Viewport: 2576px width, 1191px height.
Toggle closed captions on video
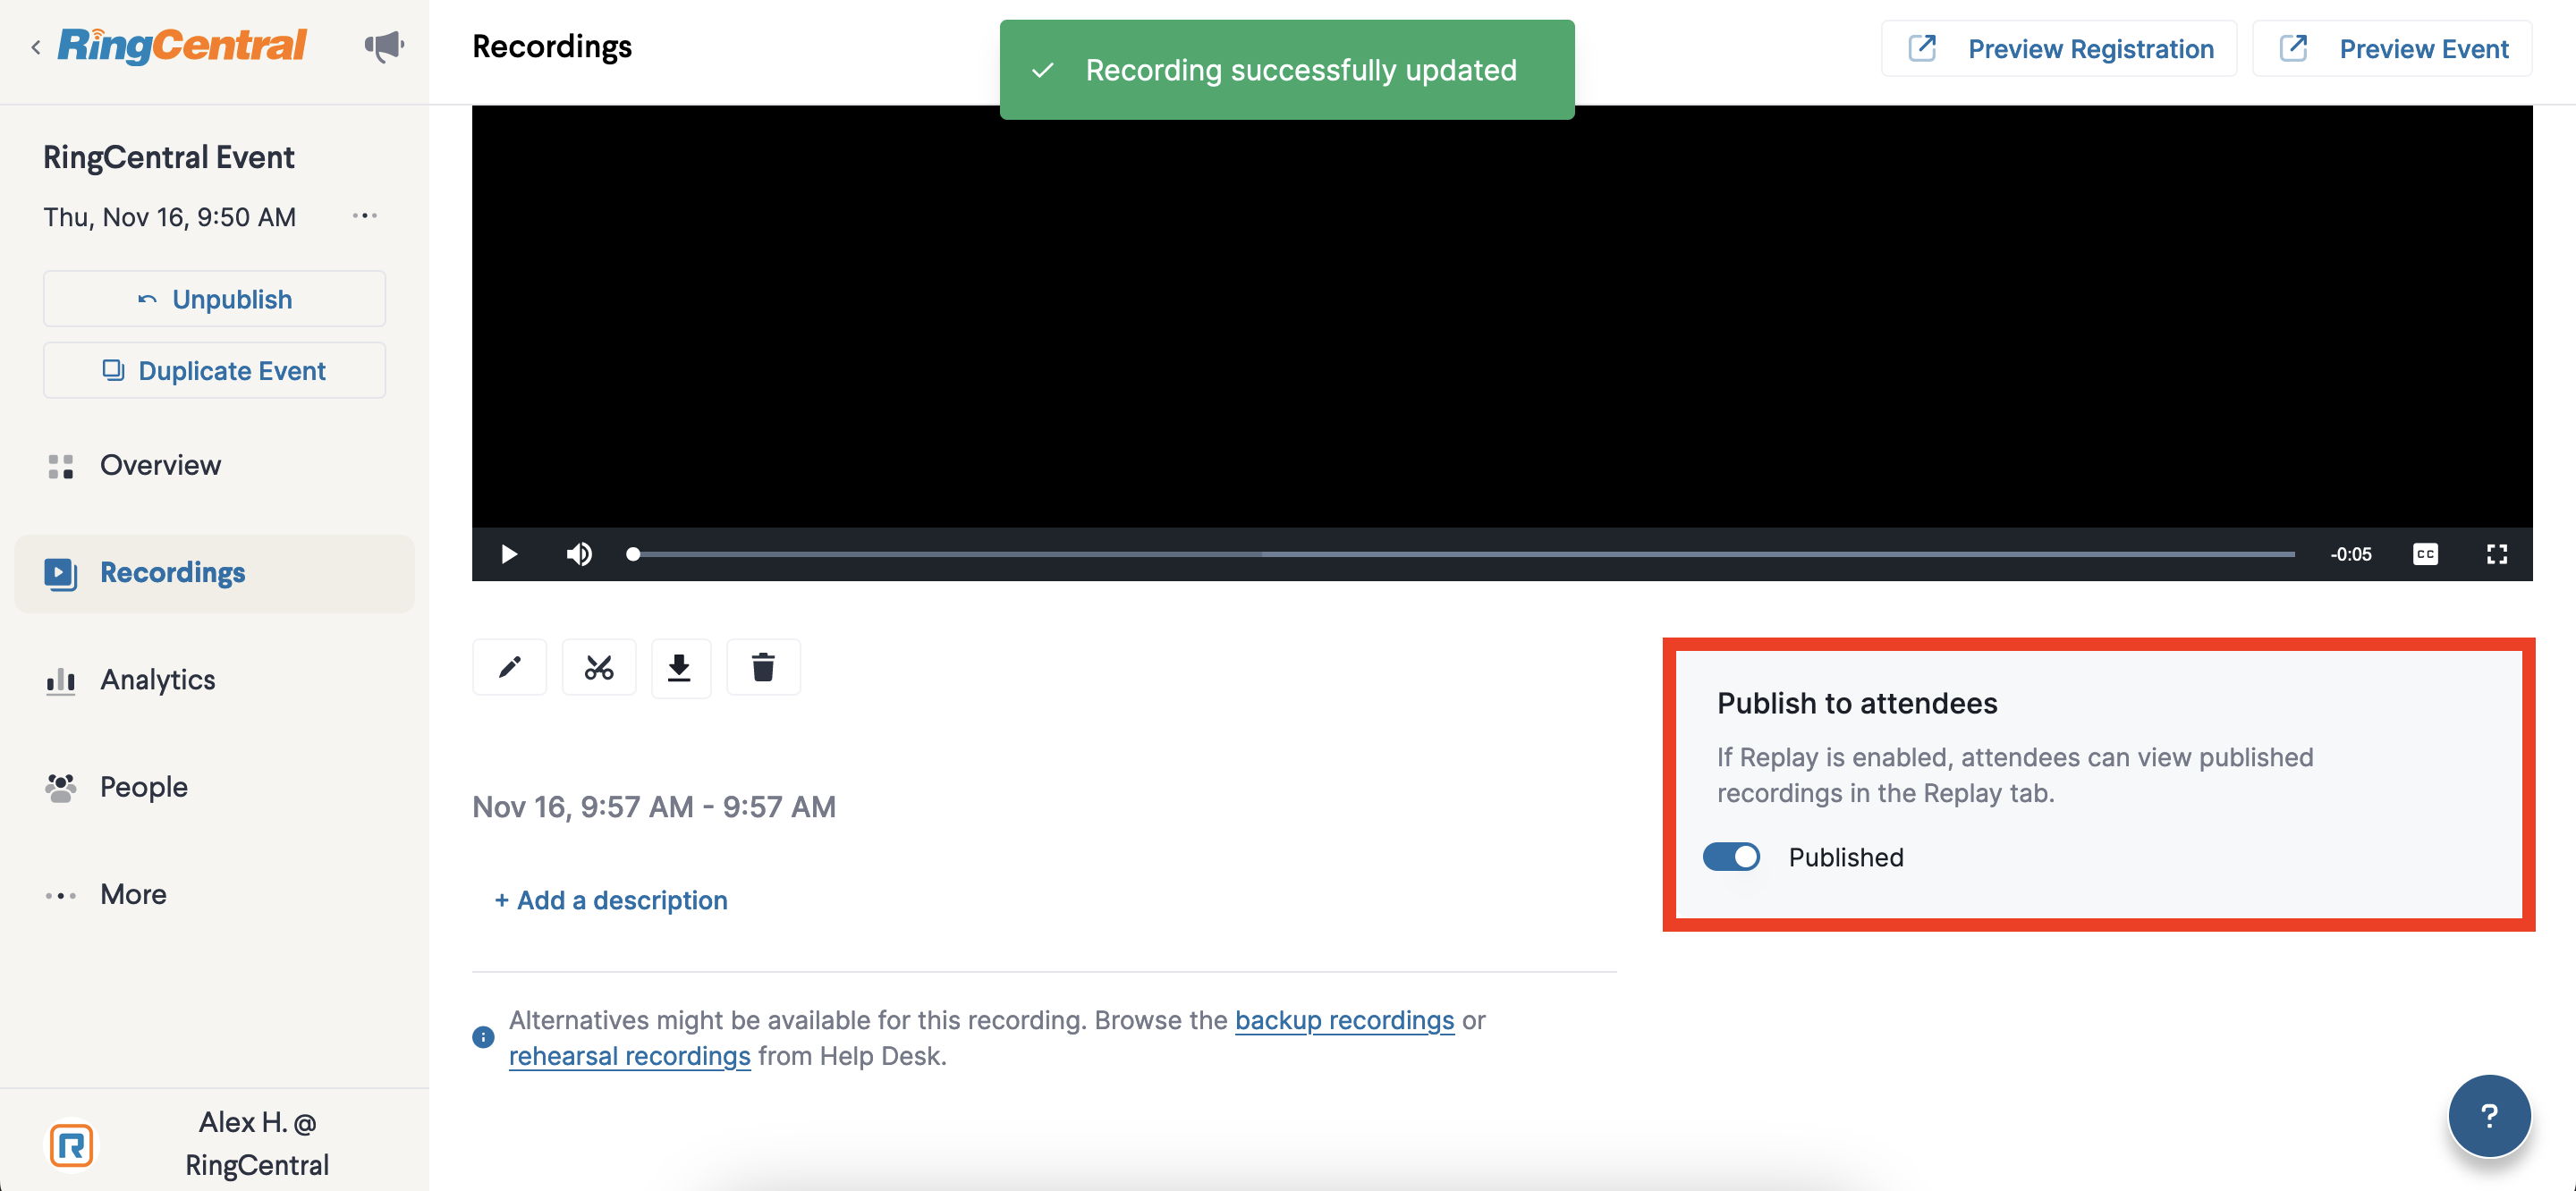pos(2425,554)
